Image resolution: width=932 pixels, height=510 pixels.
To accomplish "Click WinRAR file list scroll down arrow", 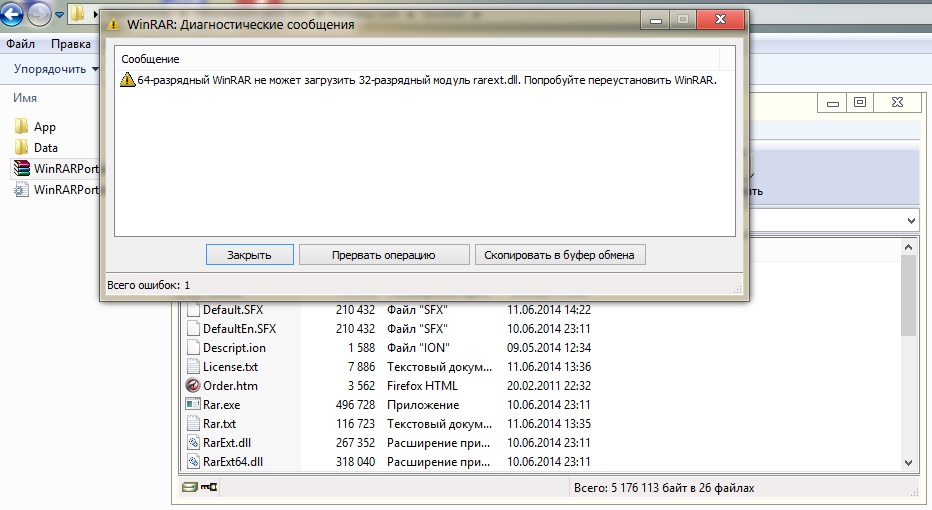I will click(908, 462).
